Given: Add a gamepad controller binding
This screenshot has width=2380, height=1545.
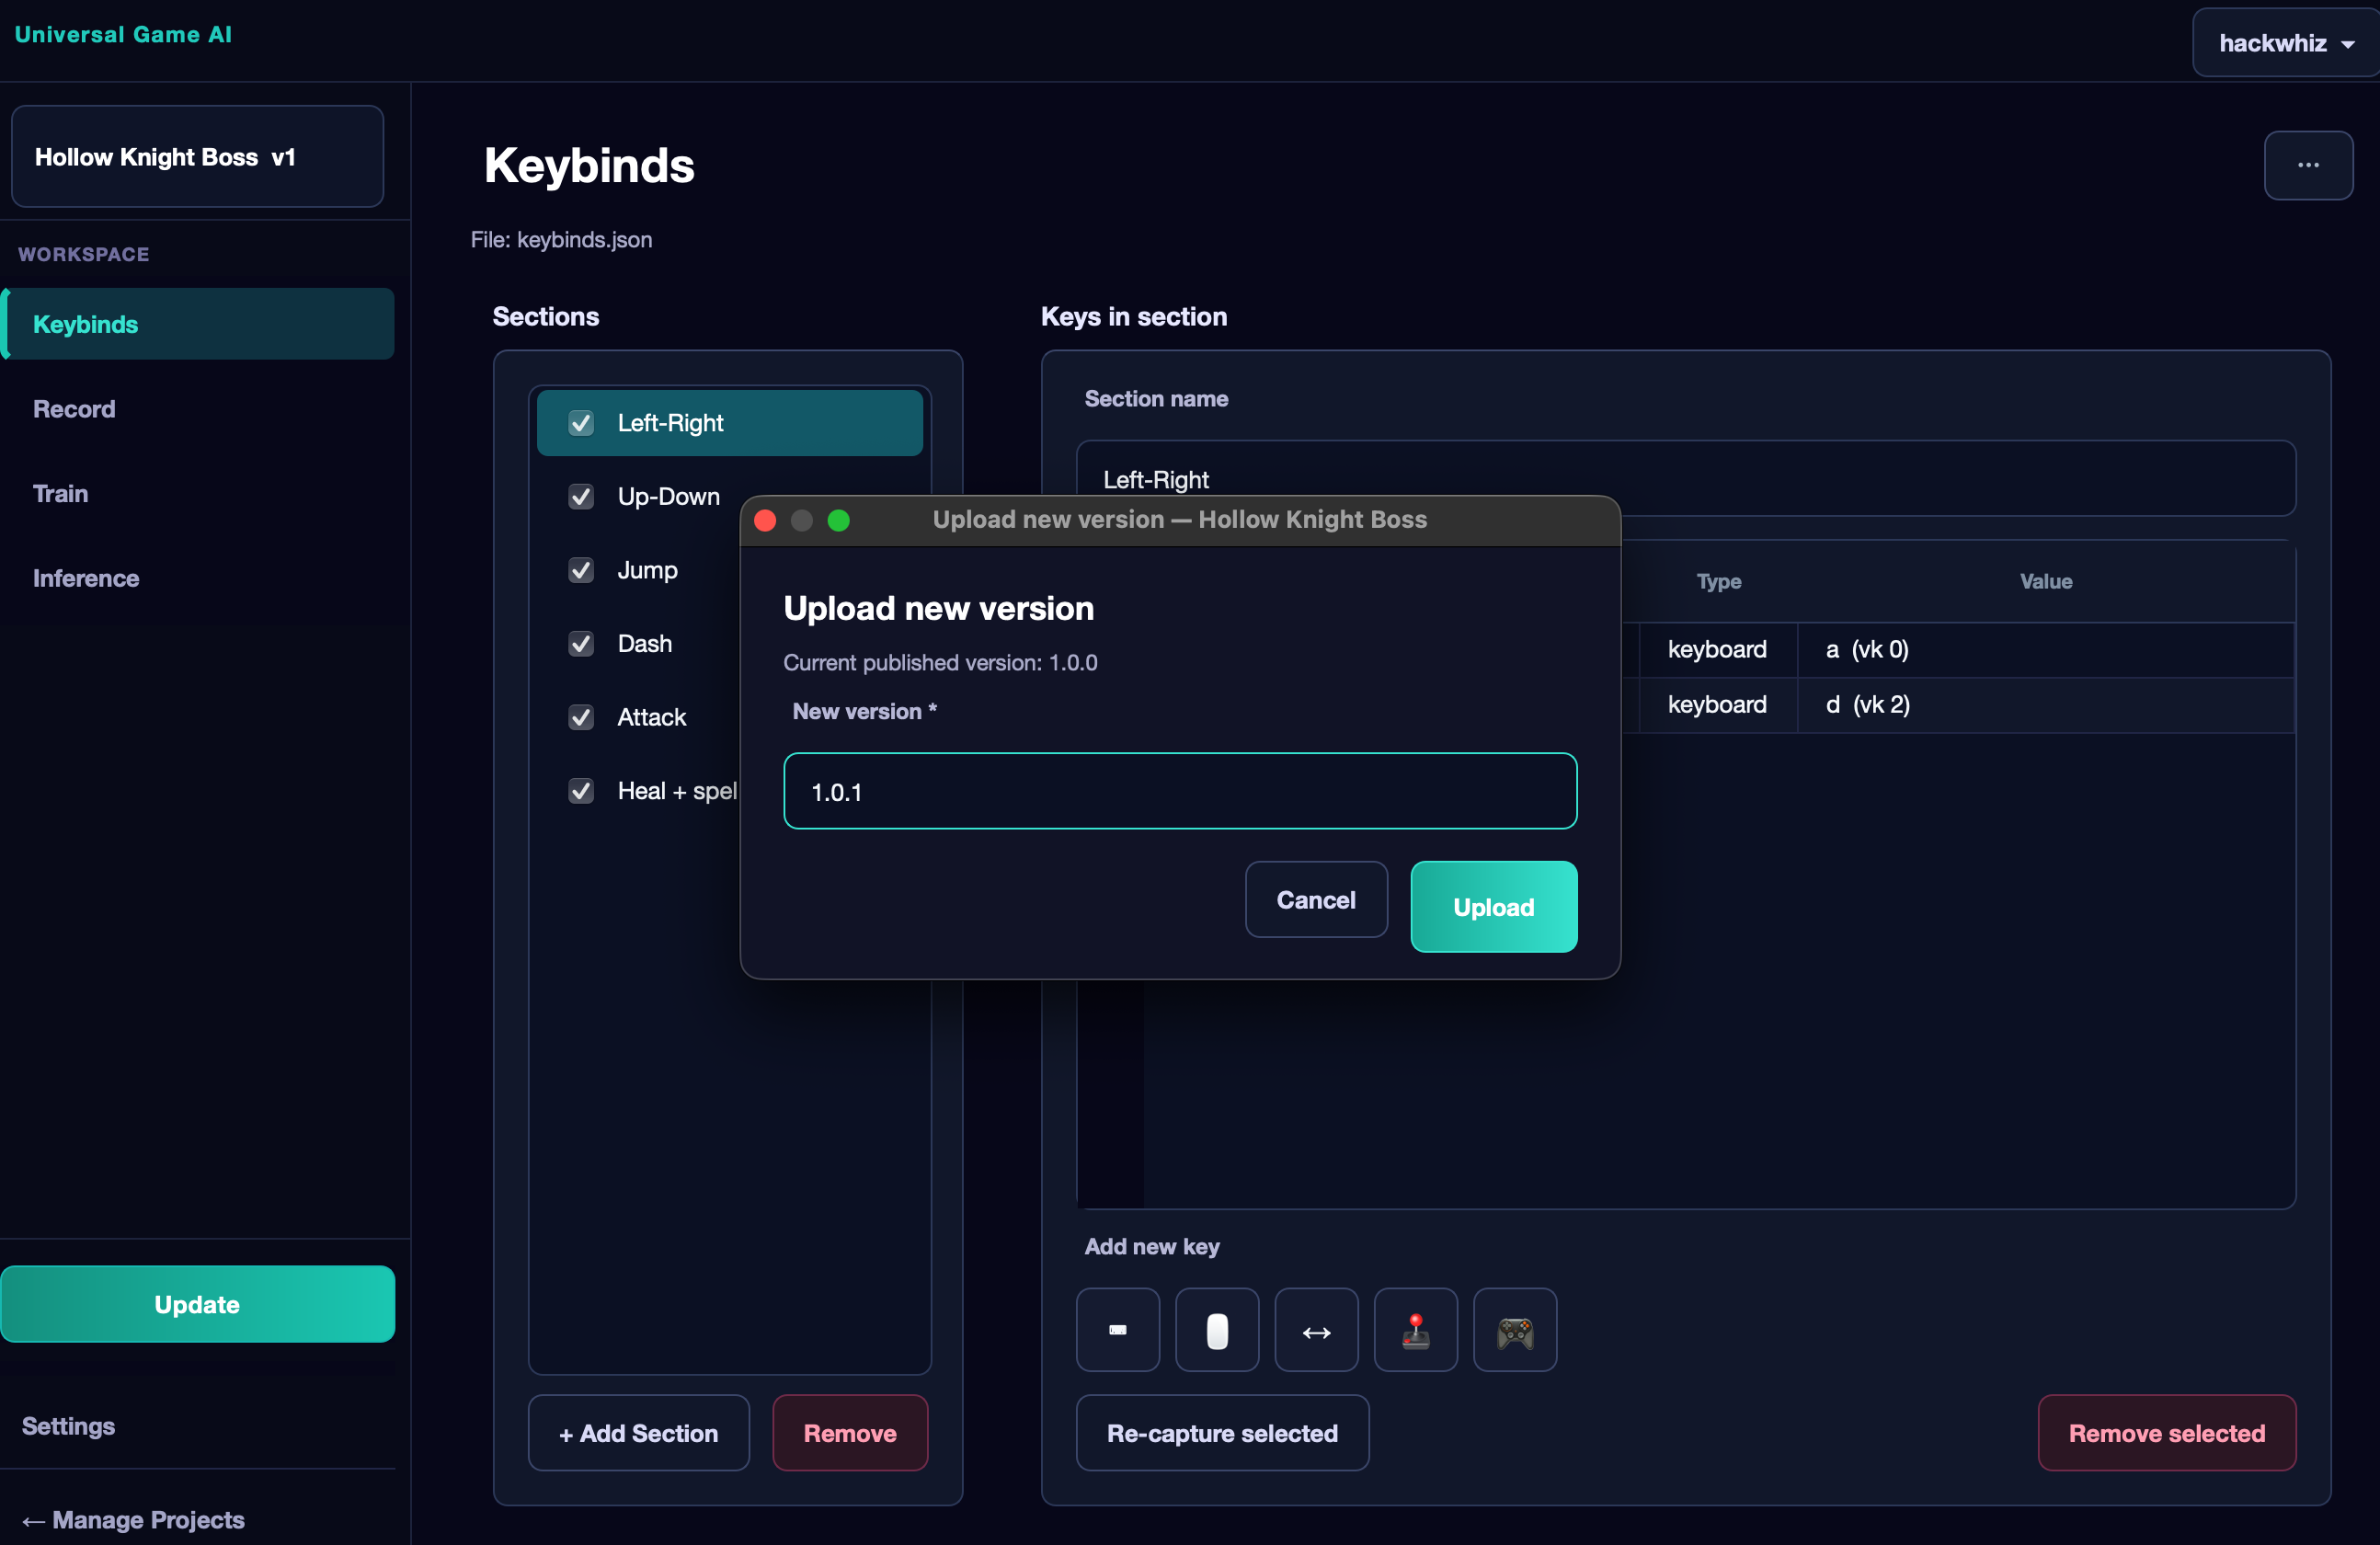Looking at the screenshot, I should click(x=1514, y=1329).
